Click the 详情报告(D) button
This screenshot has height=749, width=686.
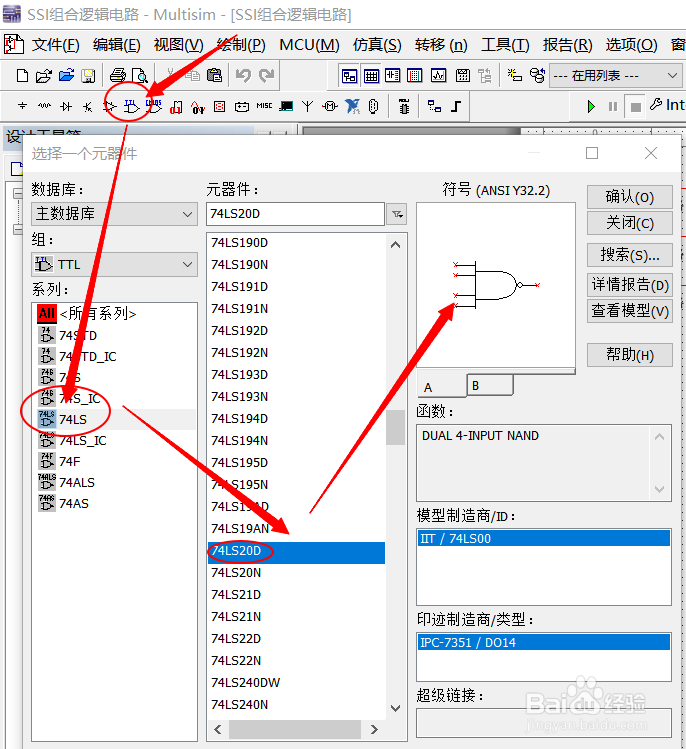[x=630, y=285]
